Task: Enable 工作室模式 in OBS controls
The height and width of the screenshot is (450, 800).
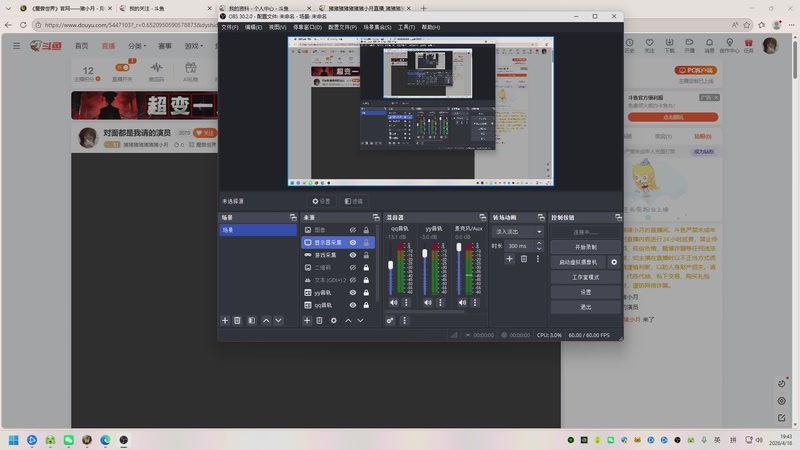Action: [x=585, y=277]
